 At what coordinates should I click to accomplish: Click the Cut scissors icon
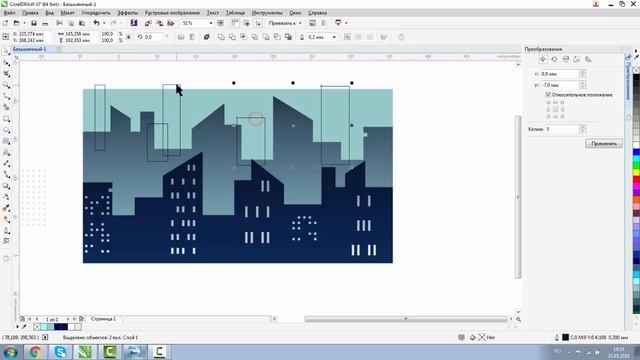pyautogui.click(x=60, y=23)
